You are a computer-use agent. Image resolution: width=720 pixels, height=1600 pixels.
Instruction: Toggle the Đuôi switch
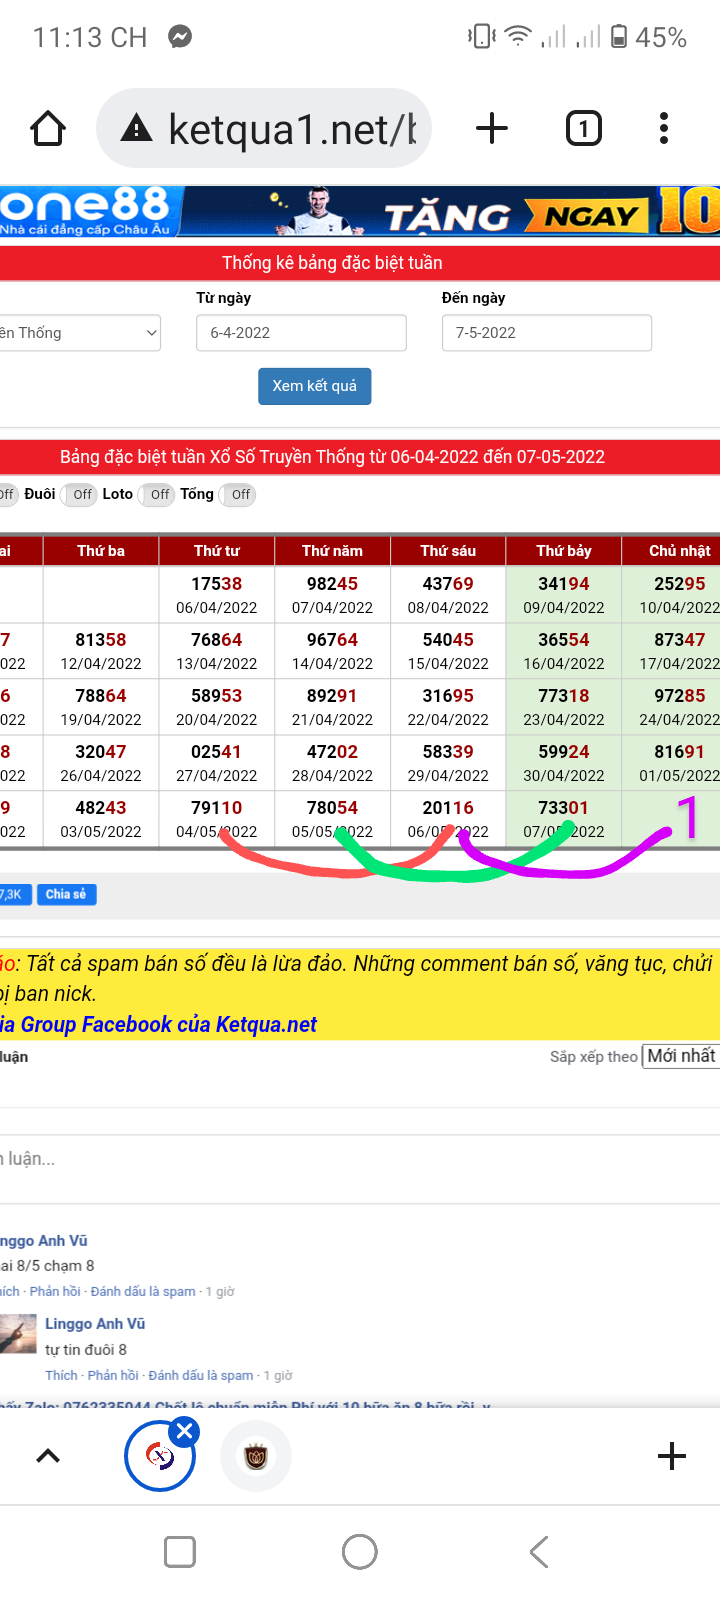79,494
